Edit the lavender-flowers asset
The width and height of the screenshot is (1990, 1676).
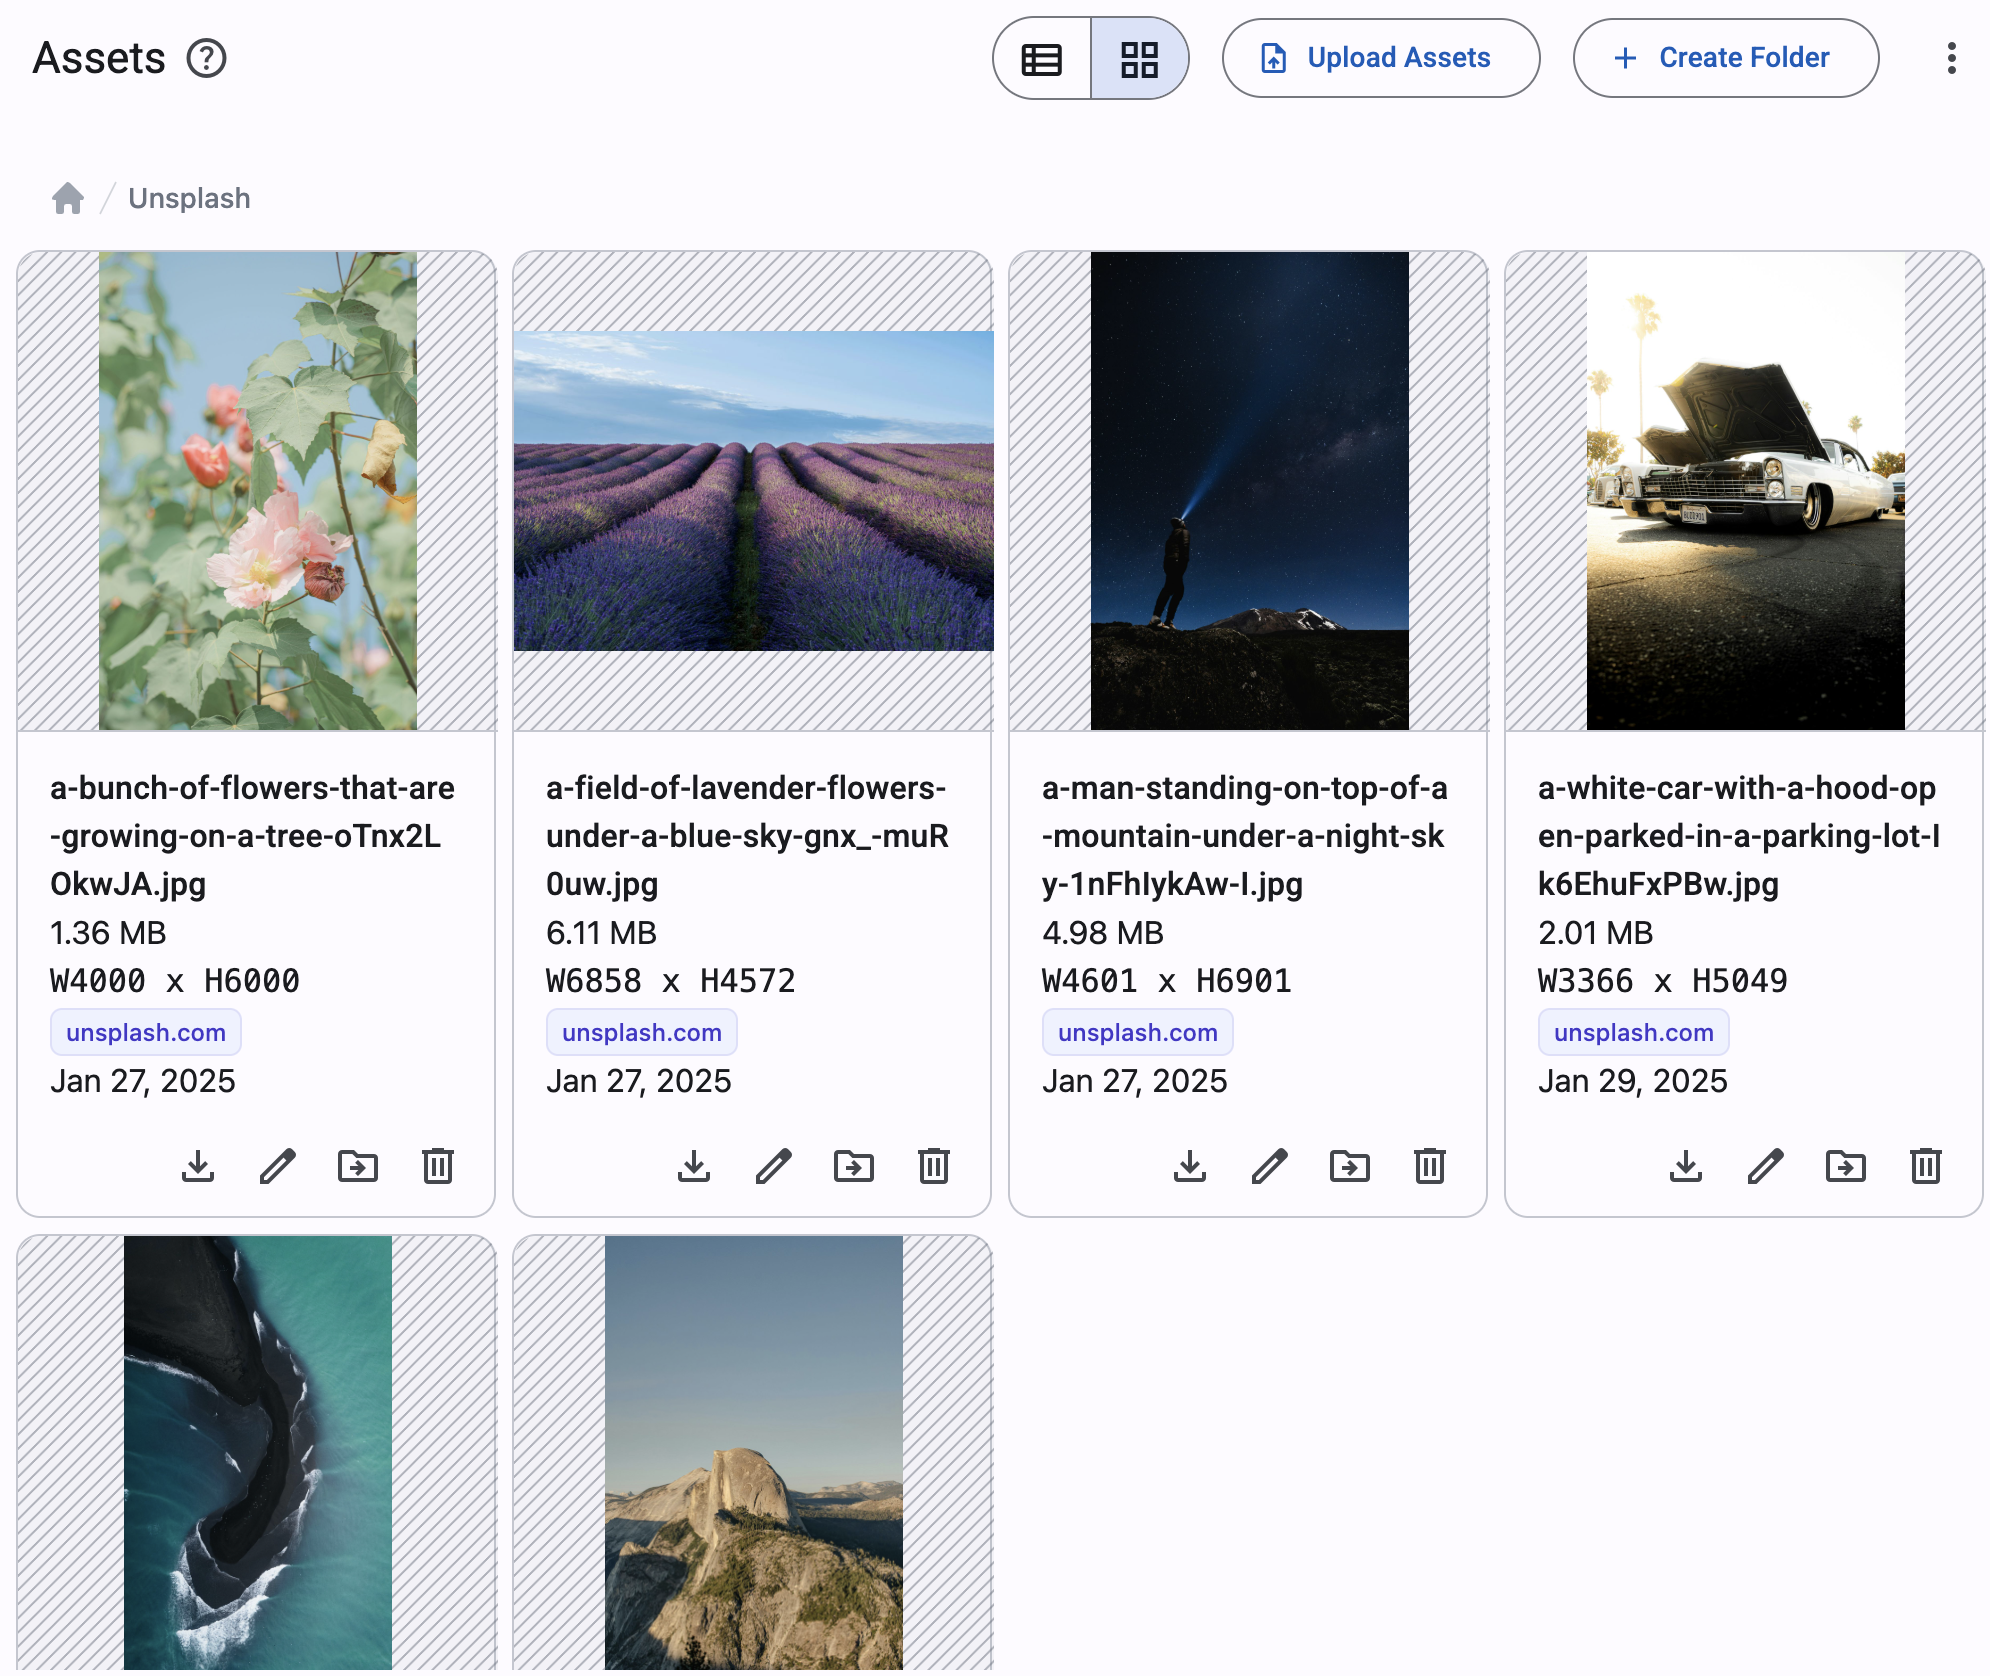click(774, 1166)
